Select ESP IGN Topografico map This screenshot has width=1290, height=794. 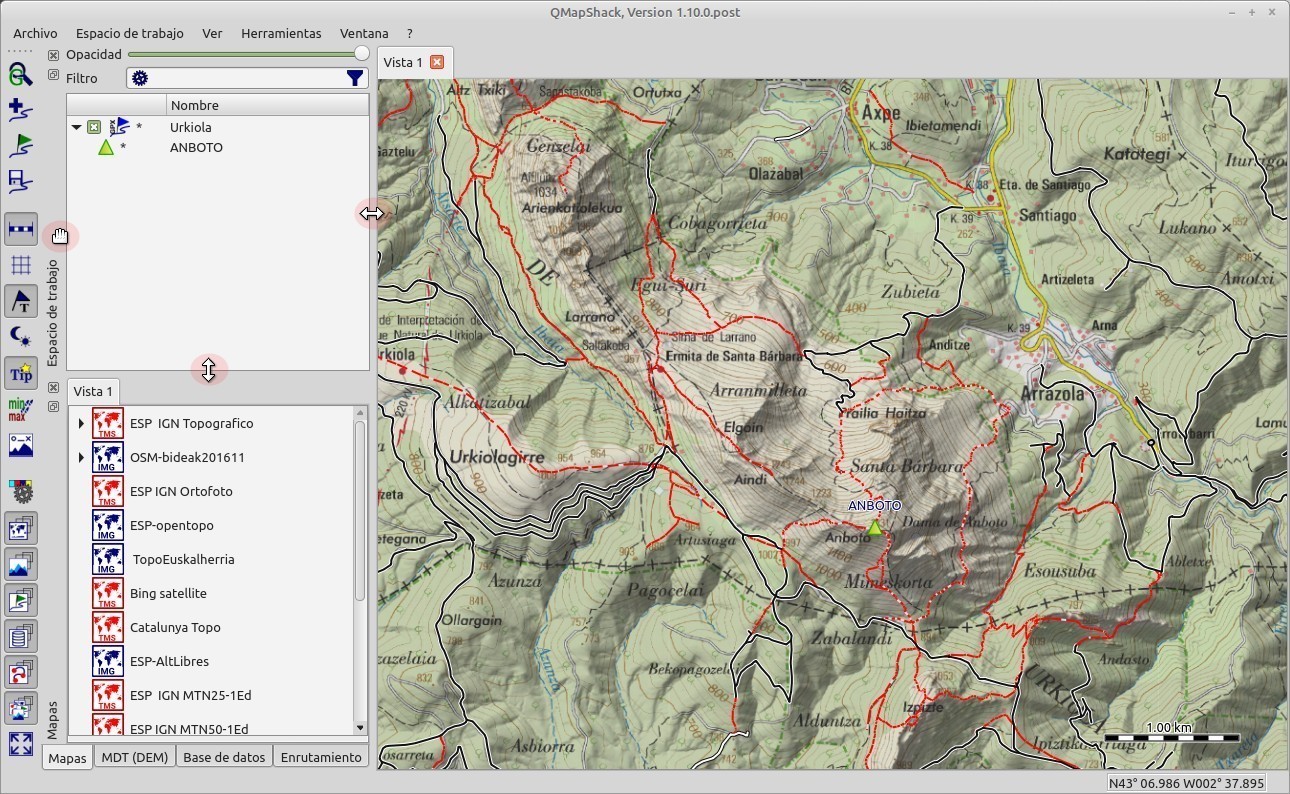191,423
